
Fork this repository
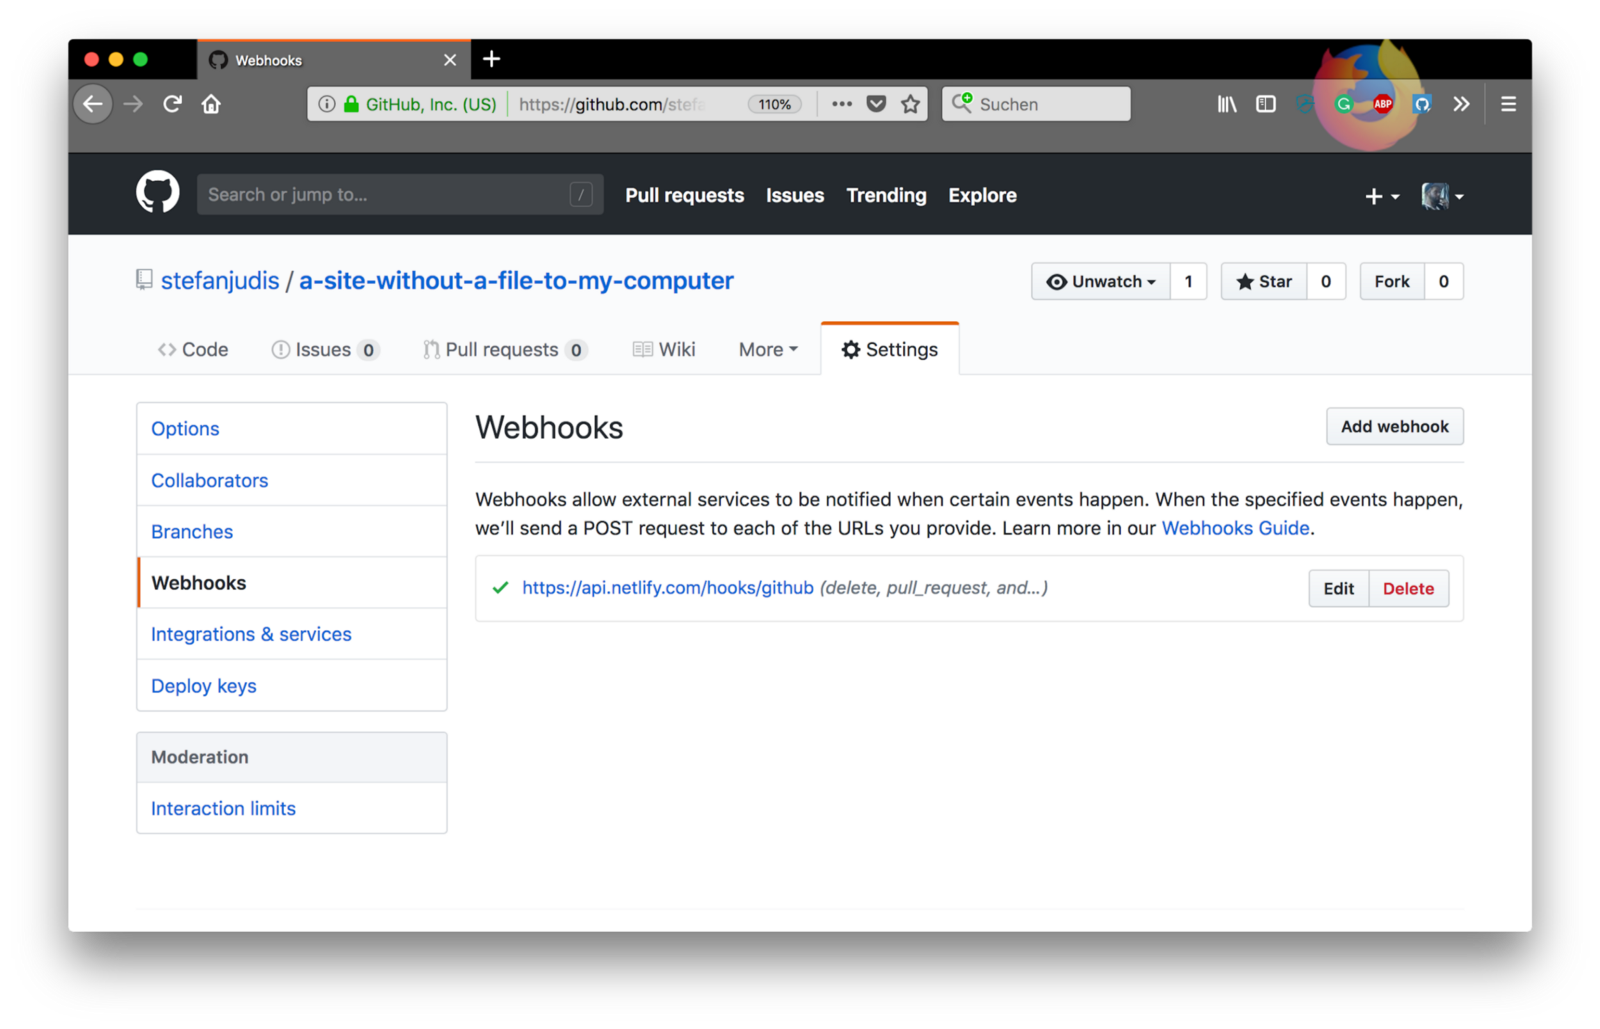pyautogui.click(x=1392, y=282)
